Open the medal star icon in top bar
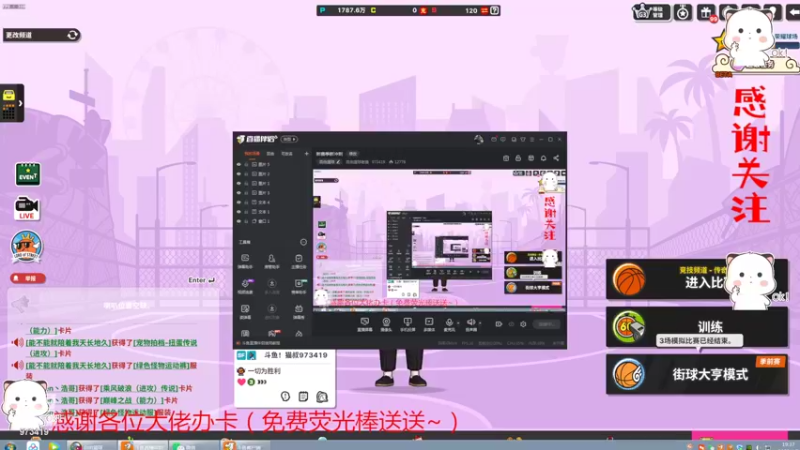The height and width of the screenshot is (450, 800). [683, 12]
